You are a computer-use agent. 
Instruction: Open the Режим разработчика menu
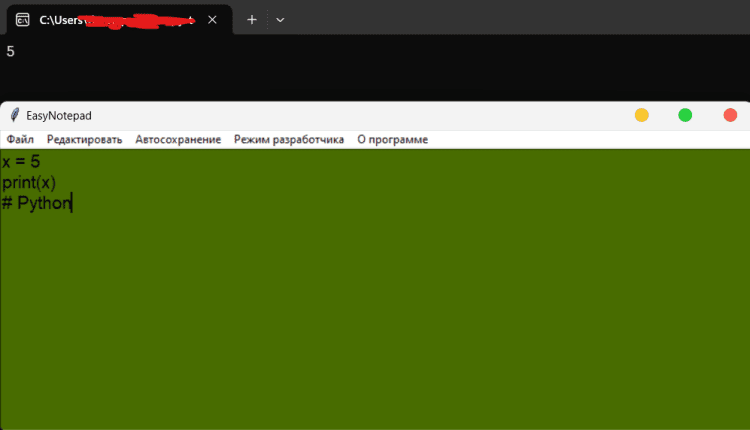click(289, 140)
